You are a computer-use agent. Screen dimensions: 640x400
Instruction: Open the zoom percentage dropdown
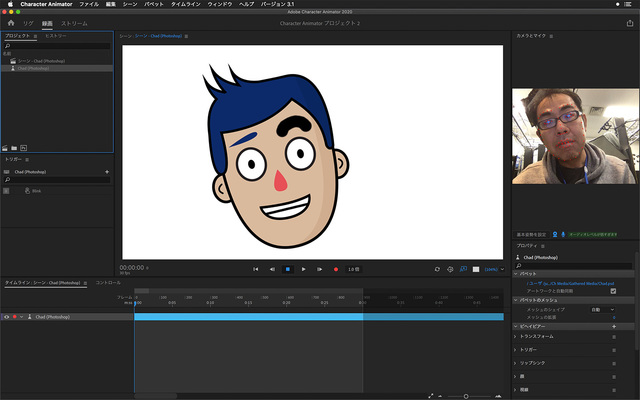492,269
